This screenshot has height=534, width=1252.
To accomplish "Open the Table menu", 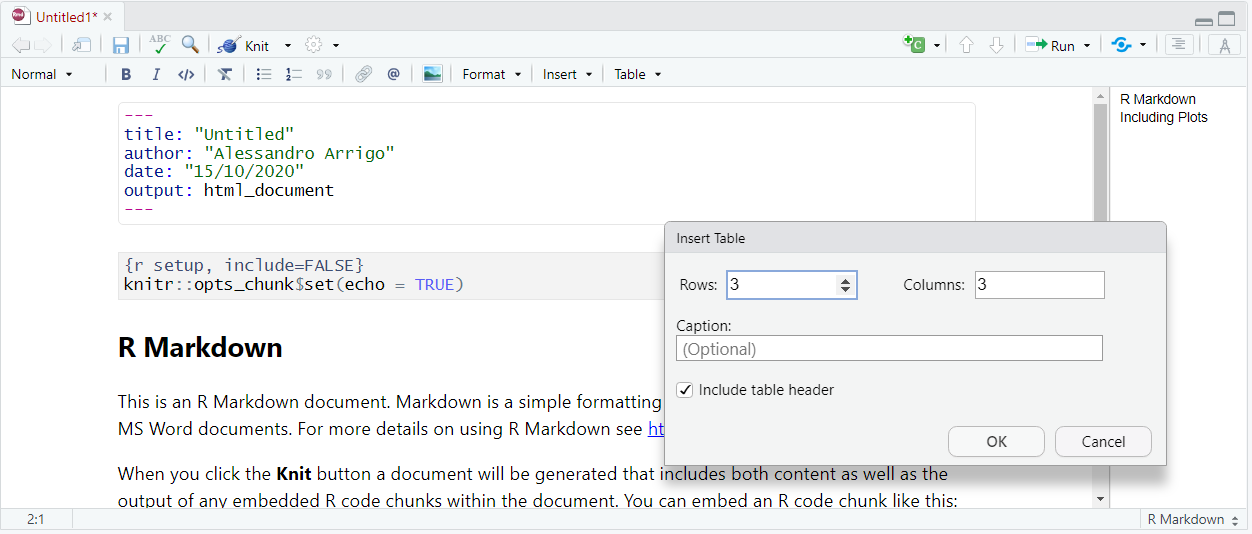I will click(638, 74).
